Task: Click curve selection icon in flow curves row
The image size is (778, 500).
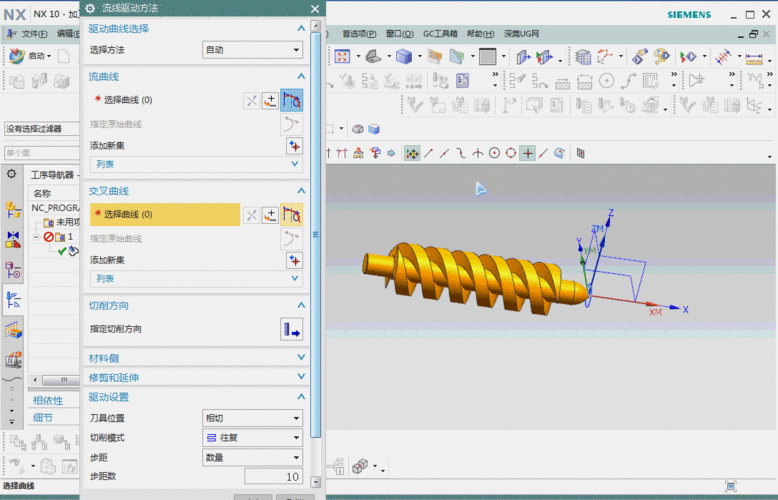Action: click(x=292, y=100)
